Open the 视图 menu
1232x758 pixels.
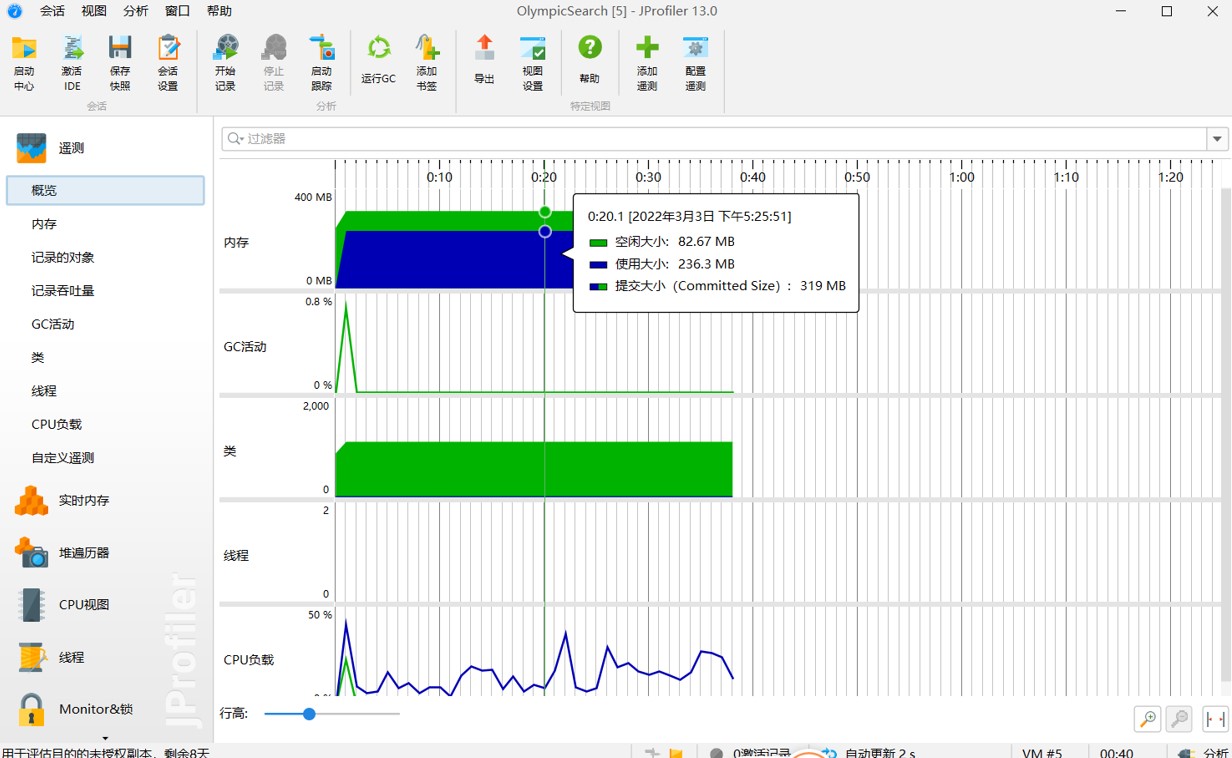tap(94, 11)
